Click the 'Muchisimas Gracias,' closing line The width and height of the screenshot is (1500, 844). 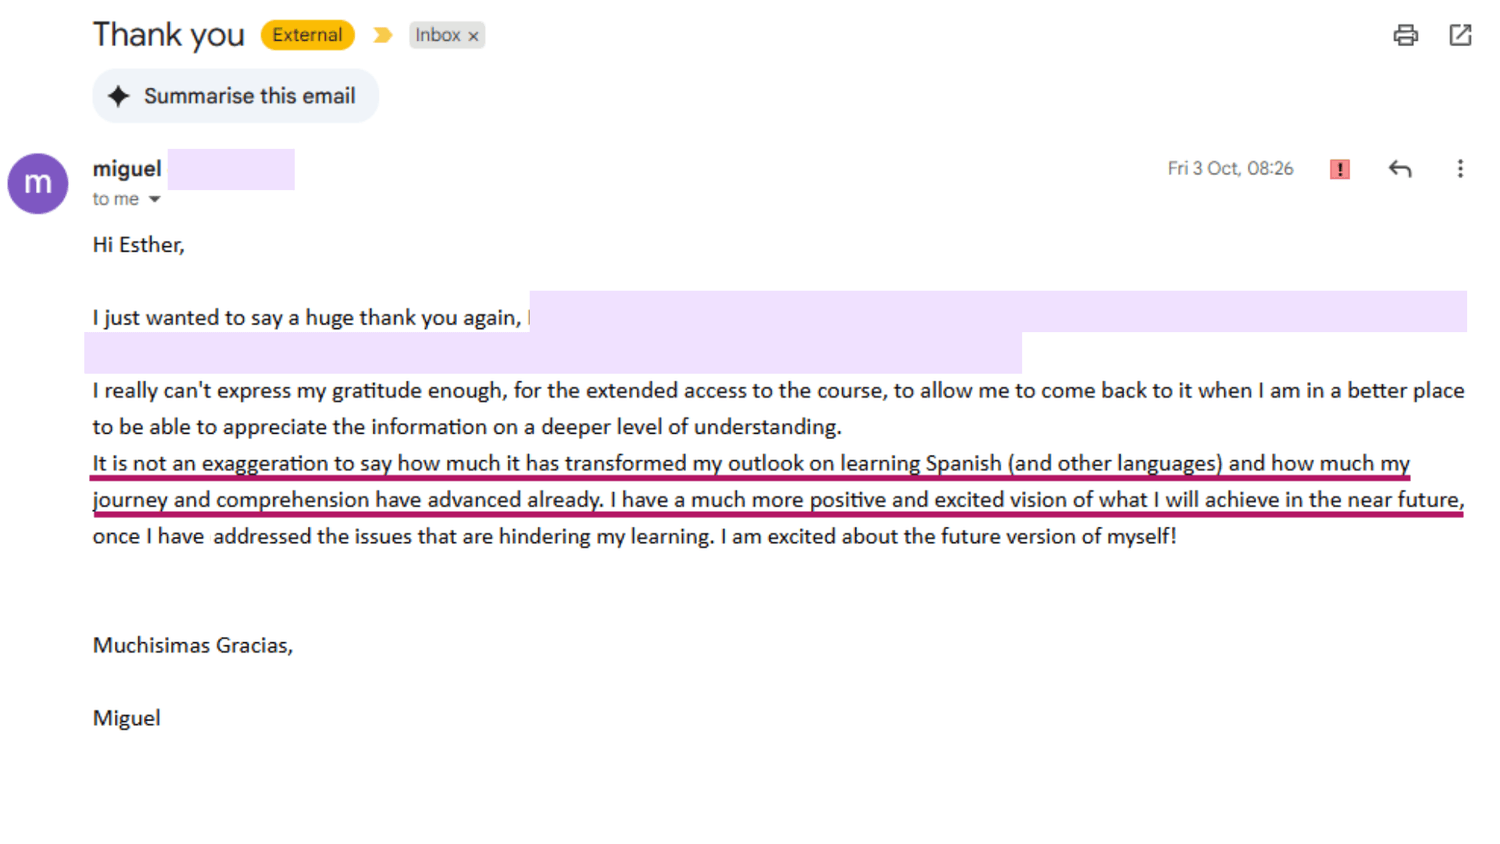click(x=193, y=646)
